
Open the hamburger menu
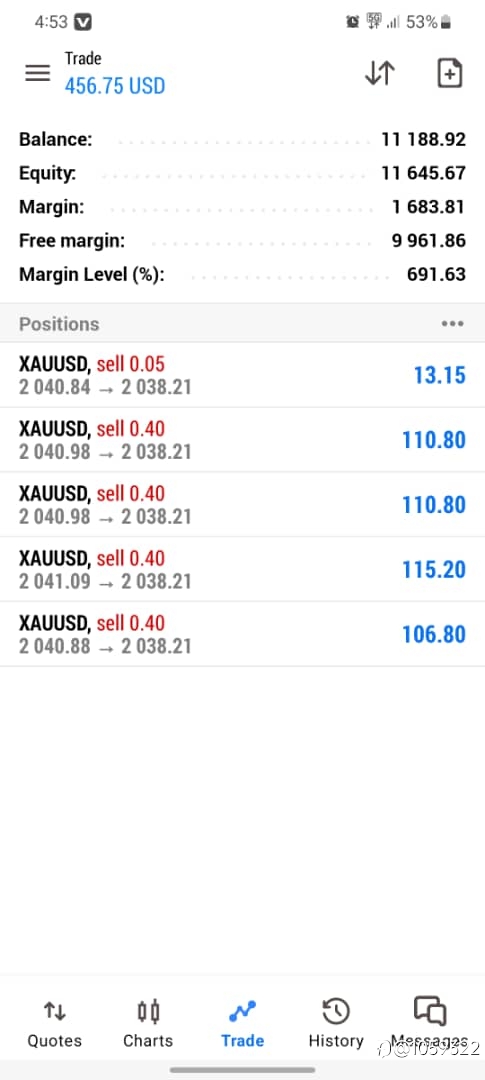(38, 73)
